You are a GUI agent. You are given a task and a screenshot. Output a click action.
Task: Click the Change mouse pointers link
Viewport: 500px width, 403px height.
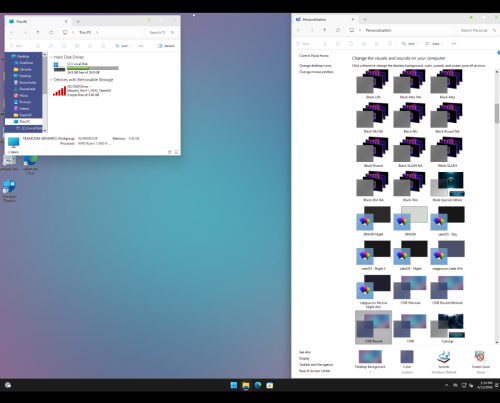click(x=316, y=72)
